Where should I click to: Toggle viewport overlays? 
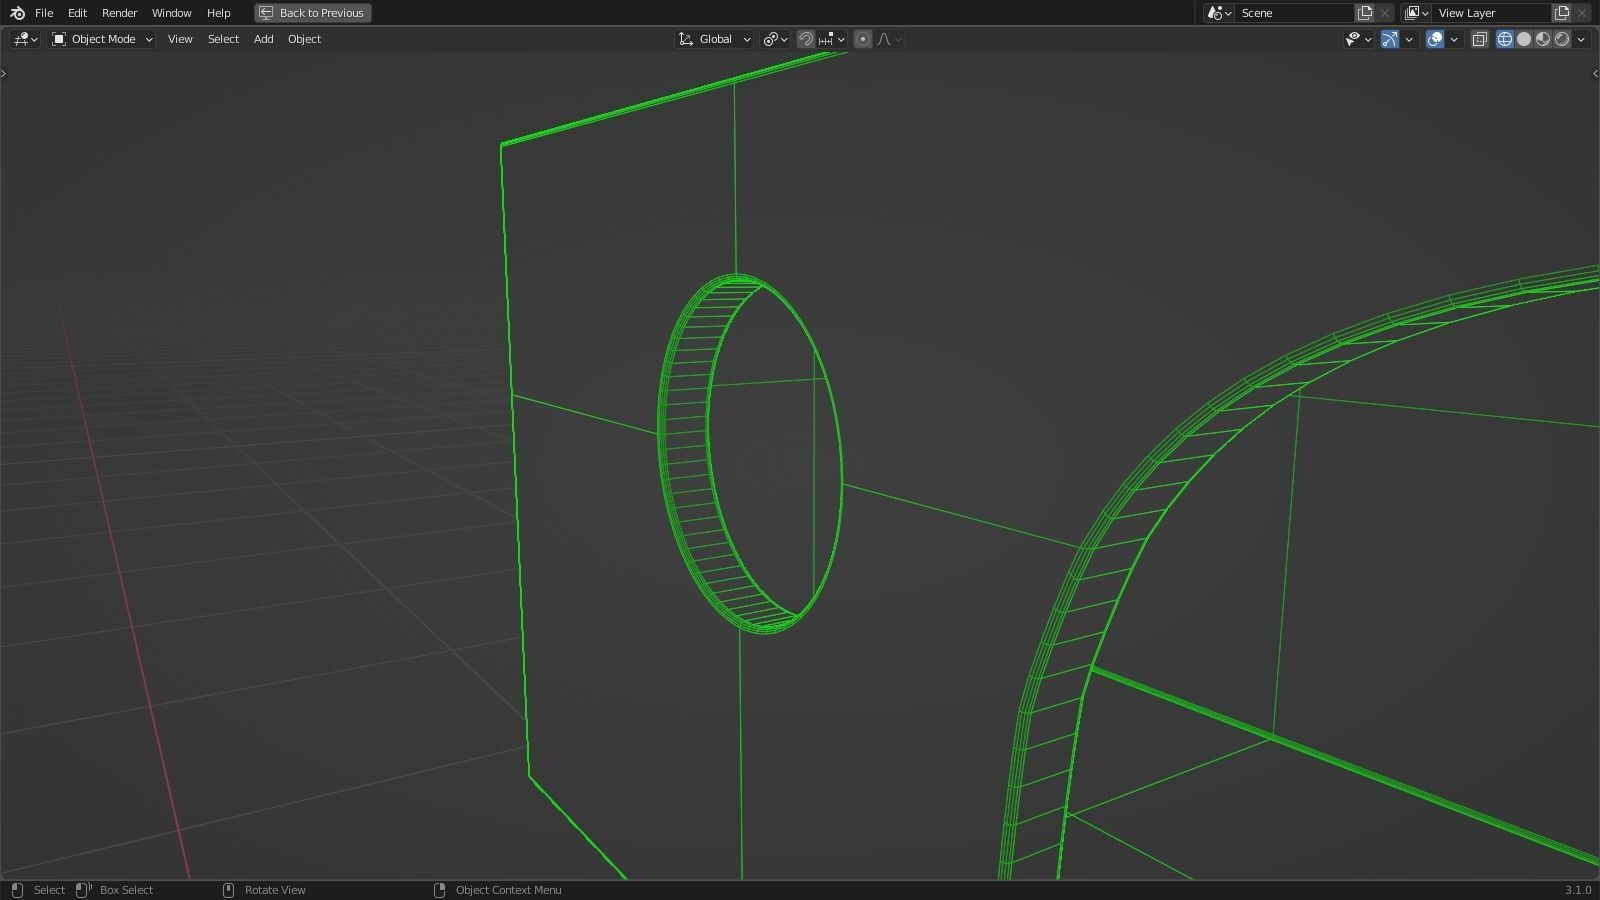click(1434, 39)
